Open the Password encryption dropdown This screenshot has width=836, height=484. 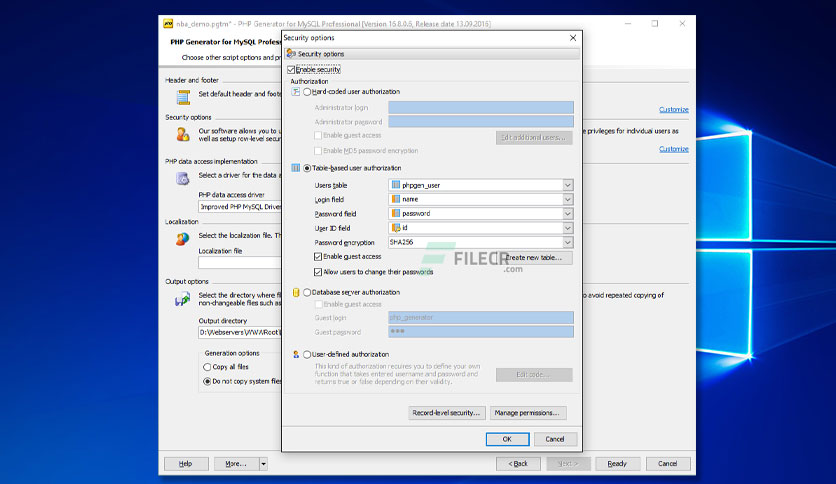click(568, 242)
